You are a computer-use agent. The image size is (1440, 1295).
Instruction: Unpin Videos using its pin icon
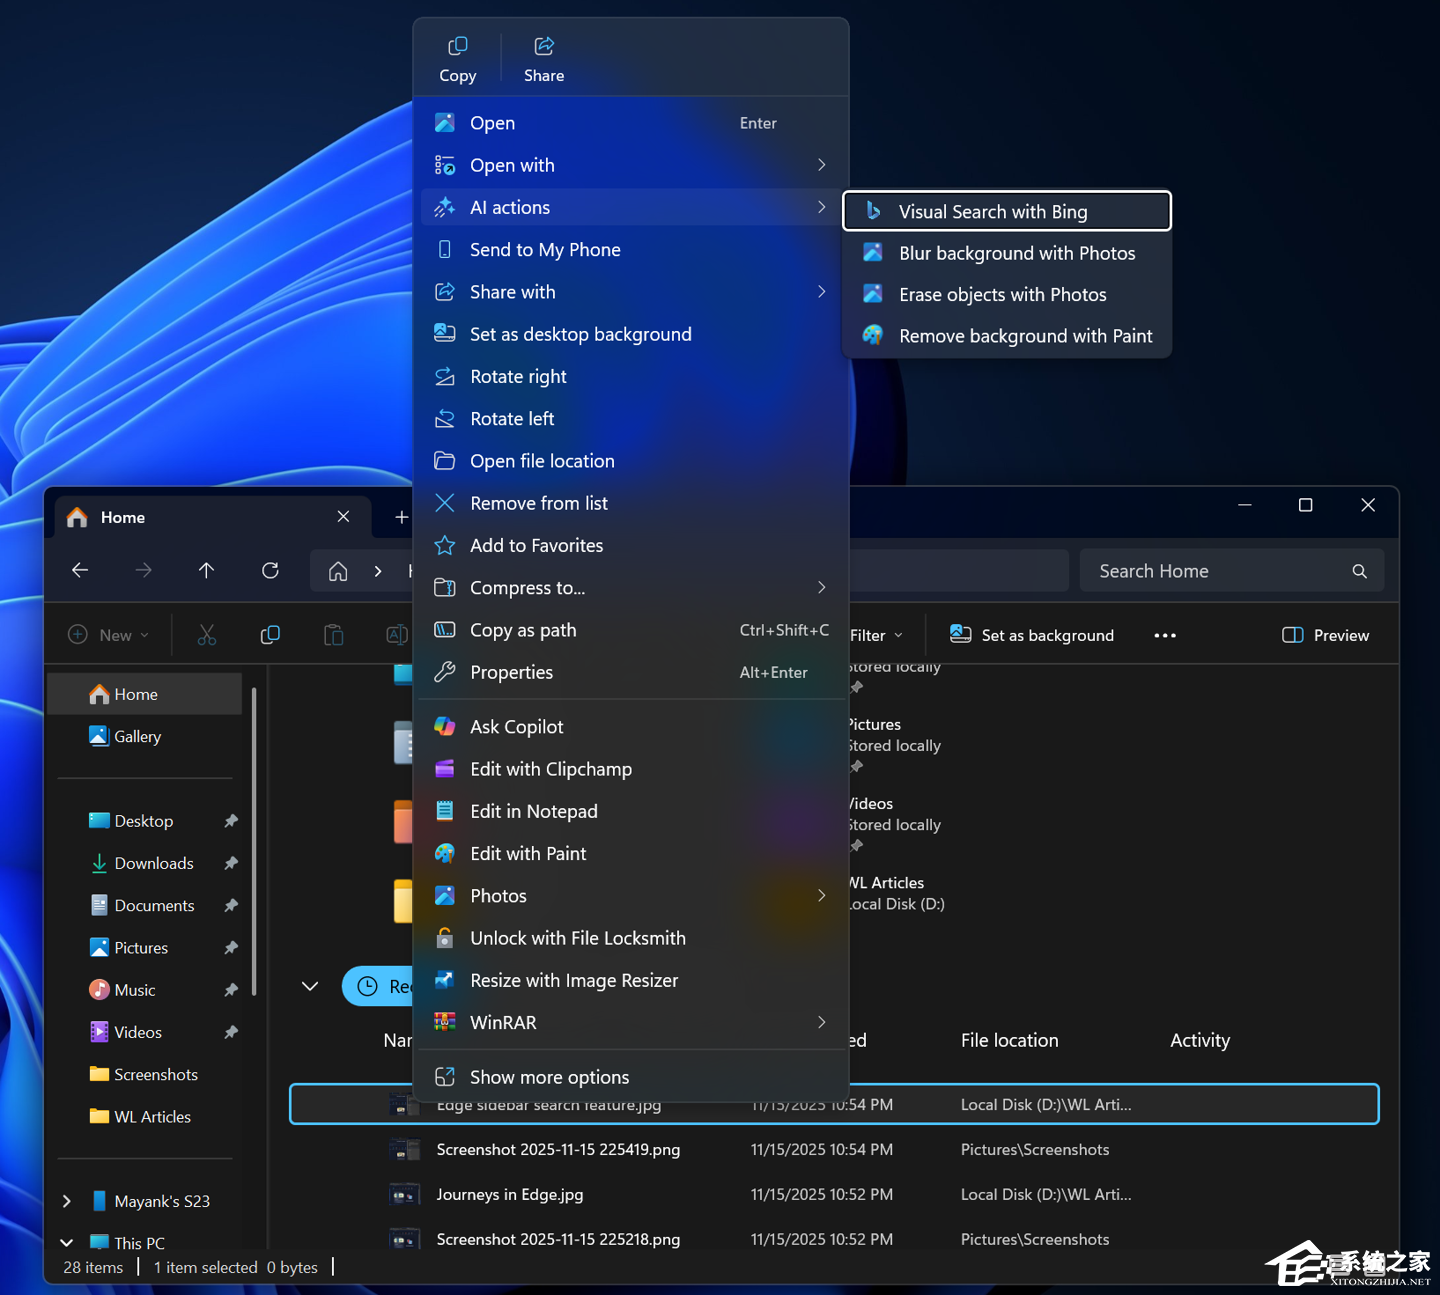pyautogui.click(x=231, y=1032)
